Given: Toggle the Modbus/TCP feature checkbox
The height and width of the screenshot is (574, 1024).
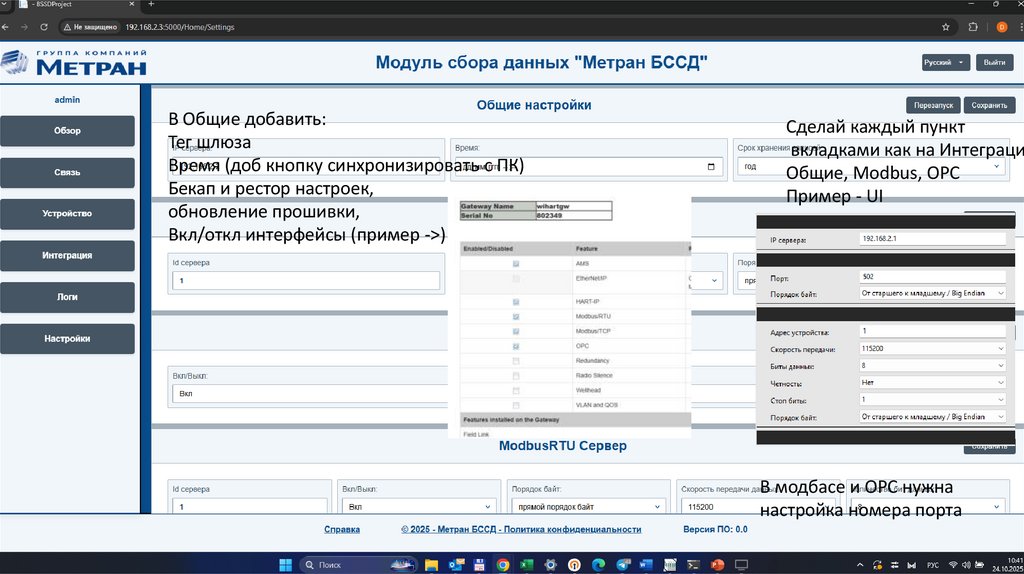Looking at the screenshot, I should (516, 332).
